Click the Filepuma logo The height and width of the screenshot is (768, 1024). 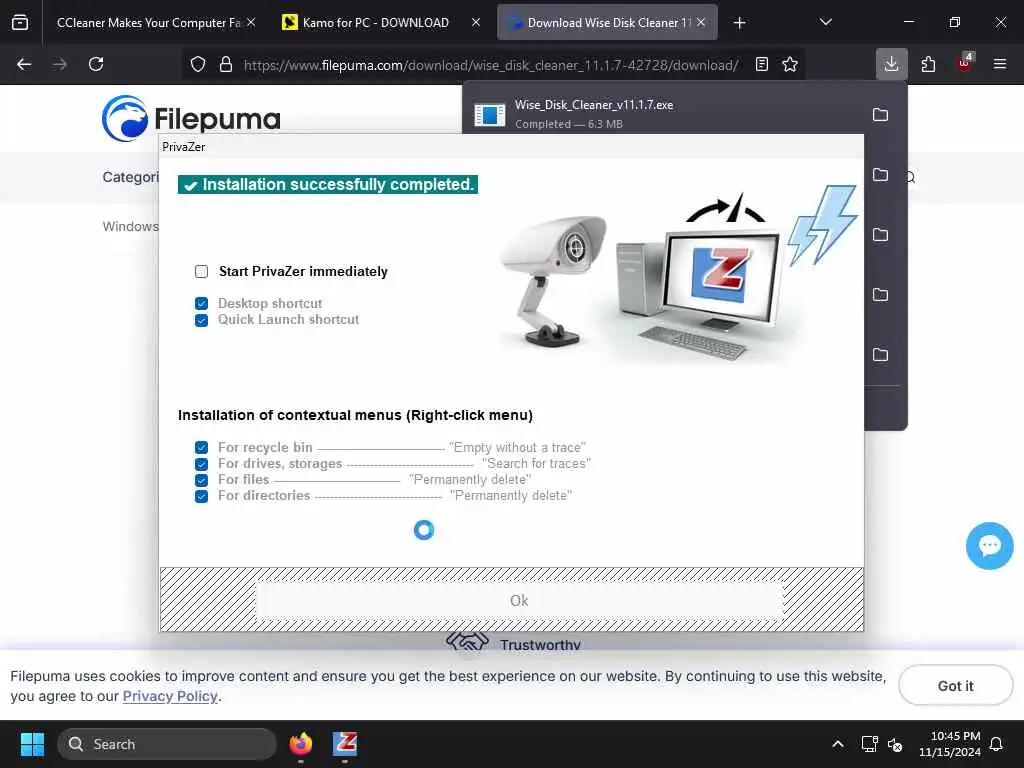point(191,119)
